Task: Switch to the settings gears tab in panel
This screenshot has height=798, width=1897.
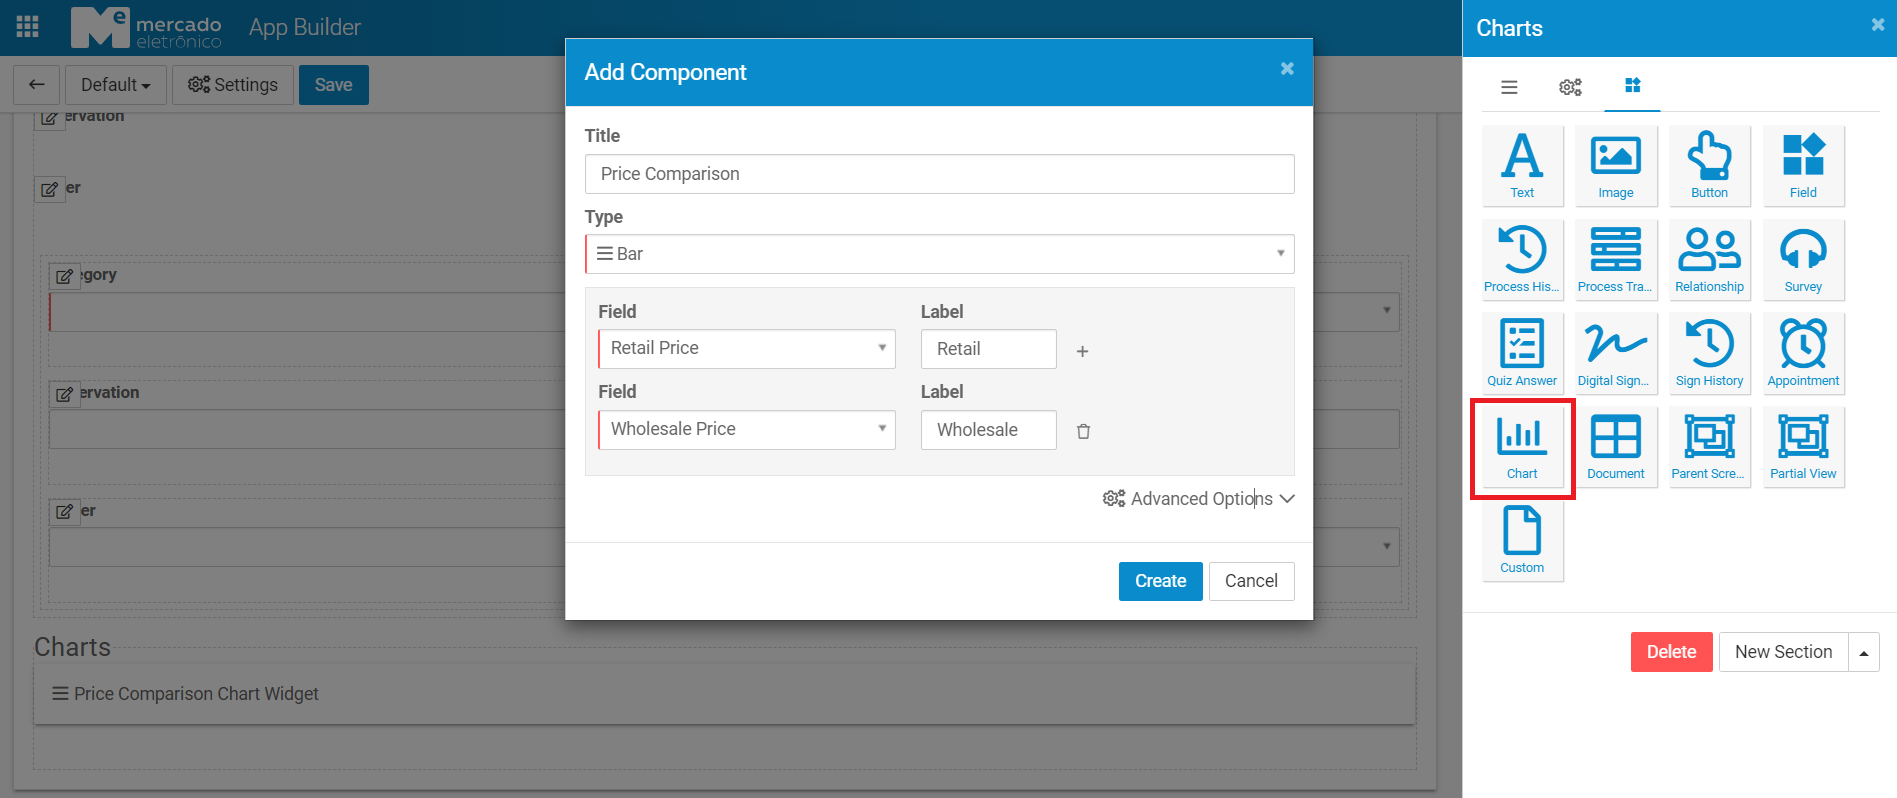Action: 1570,87
